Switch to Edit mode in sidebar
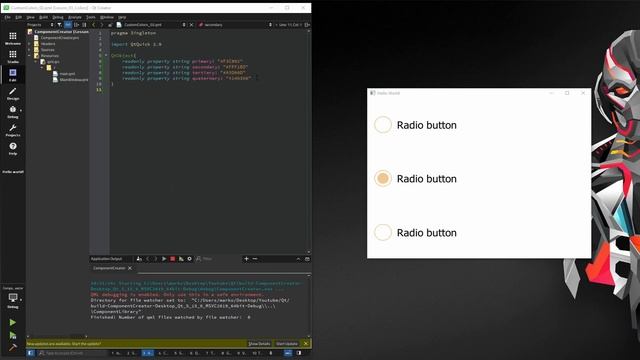The height and width of the screenshot is (360, 640). click(13, 75)
